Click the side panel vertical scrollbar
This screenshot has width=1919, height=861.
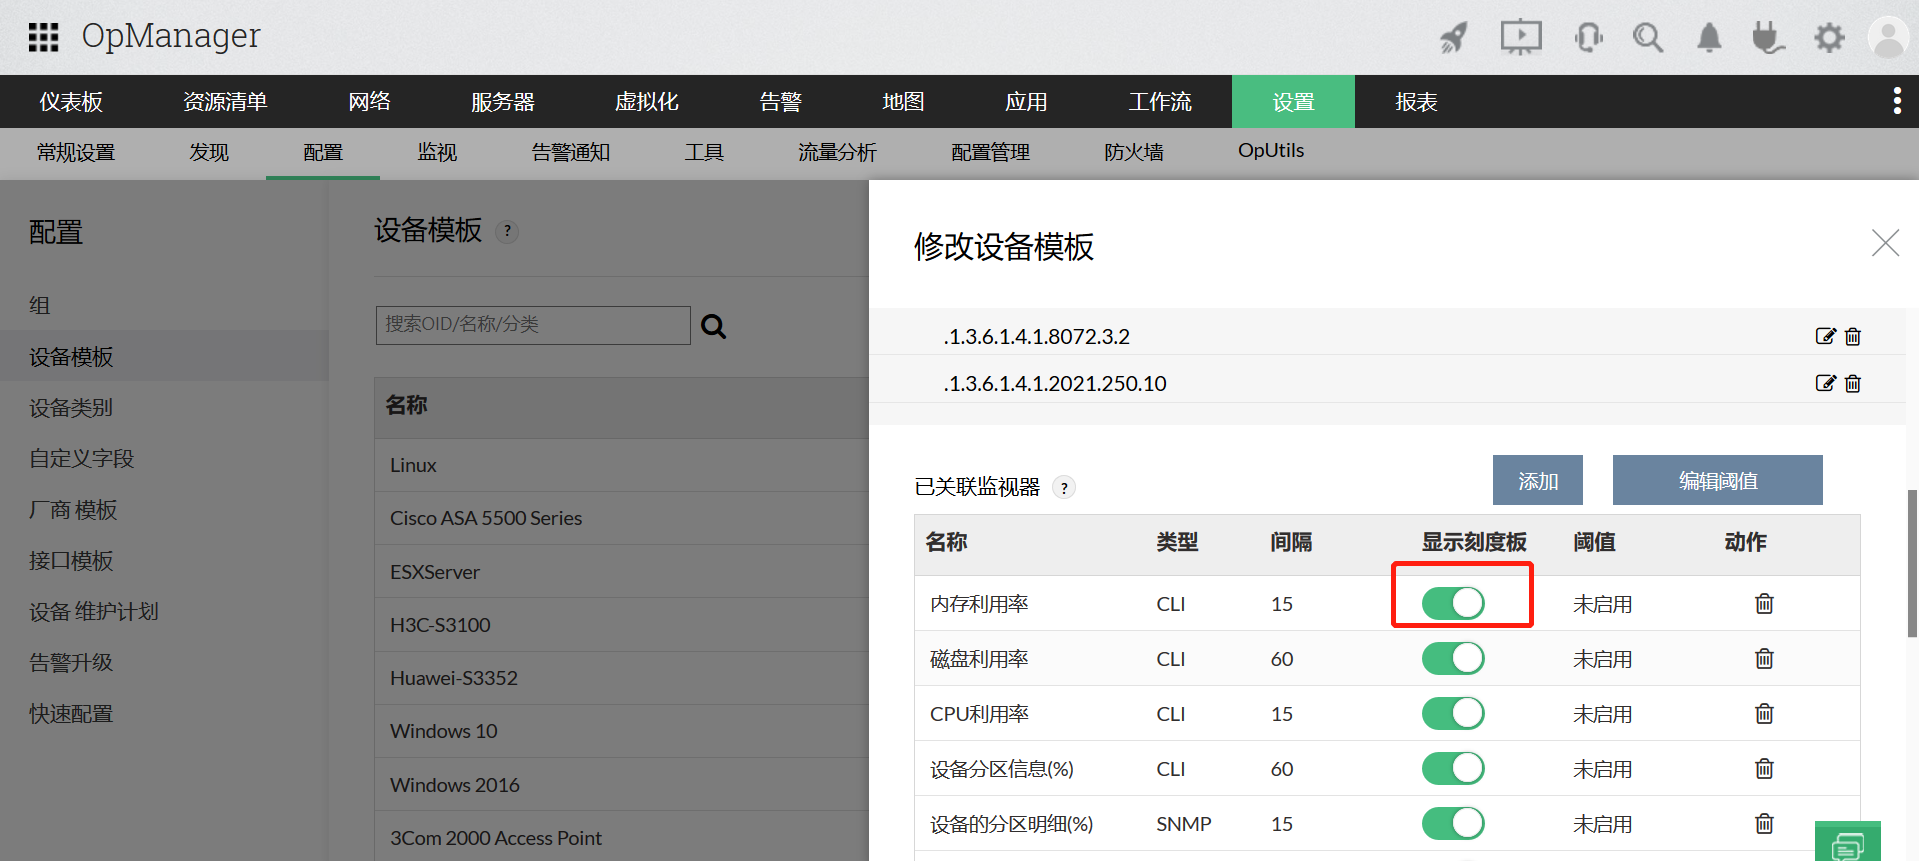[1912, 562]
